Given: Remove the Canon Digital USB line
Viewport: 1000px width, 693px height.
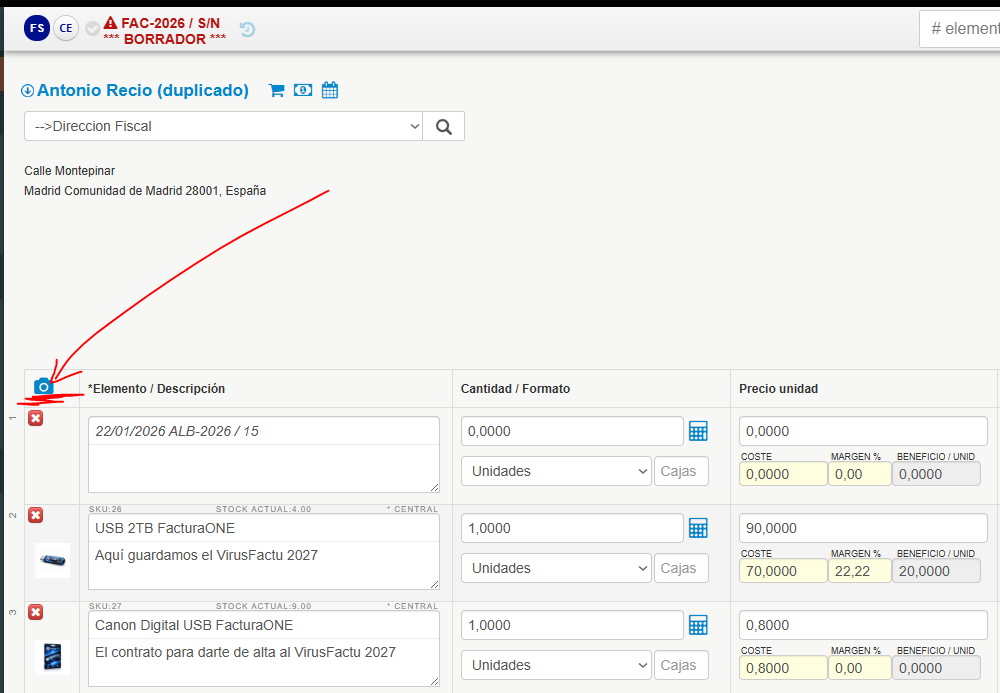Looking at the screenshot, I should click(36, 612).
